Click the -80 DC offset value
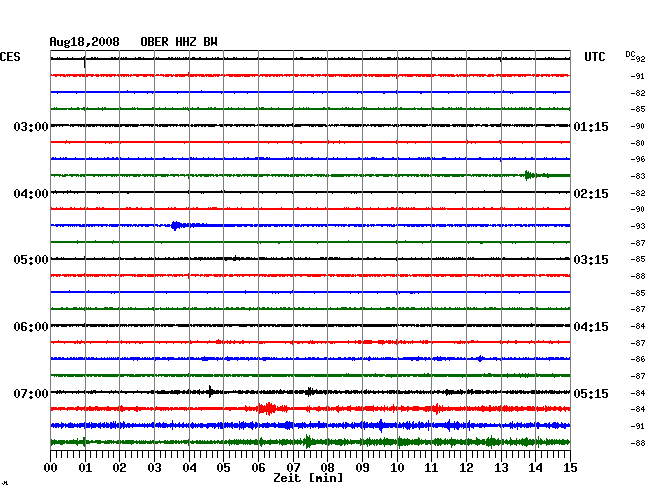Screen dimensions: 650x494 click(638, 143)
